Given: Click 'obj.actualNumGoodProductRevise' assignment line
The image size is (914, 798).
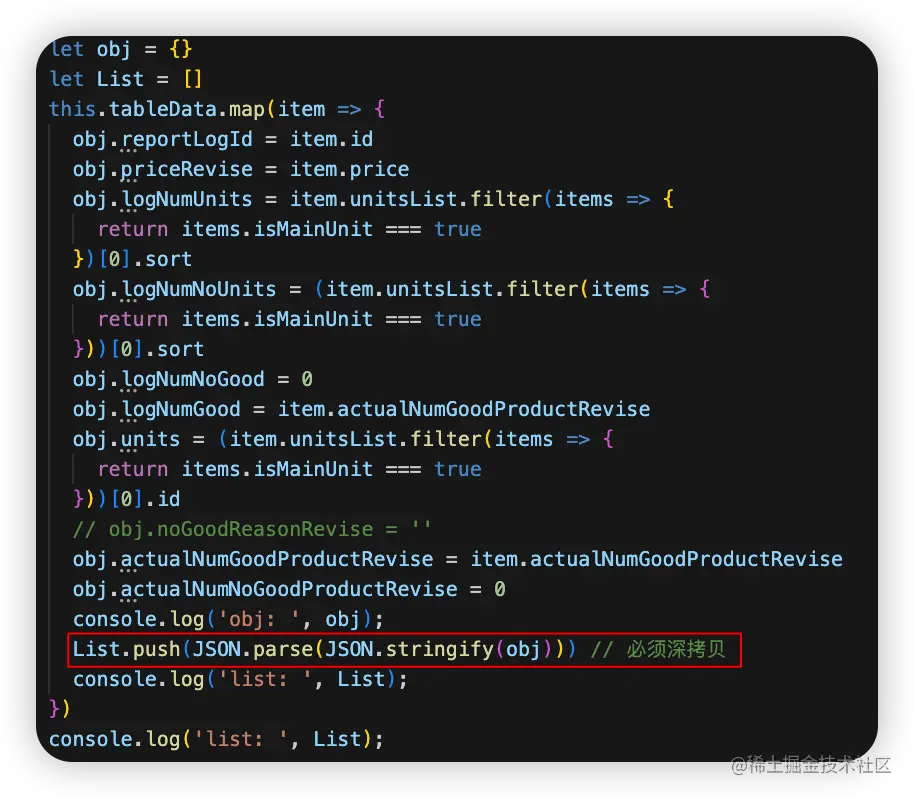Looking at the screenshot, I should [x=458, y=560].
